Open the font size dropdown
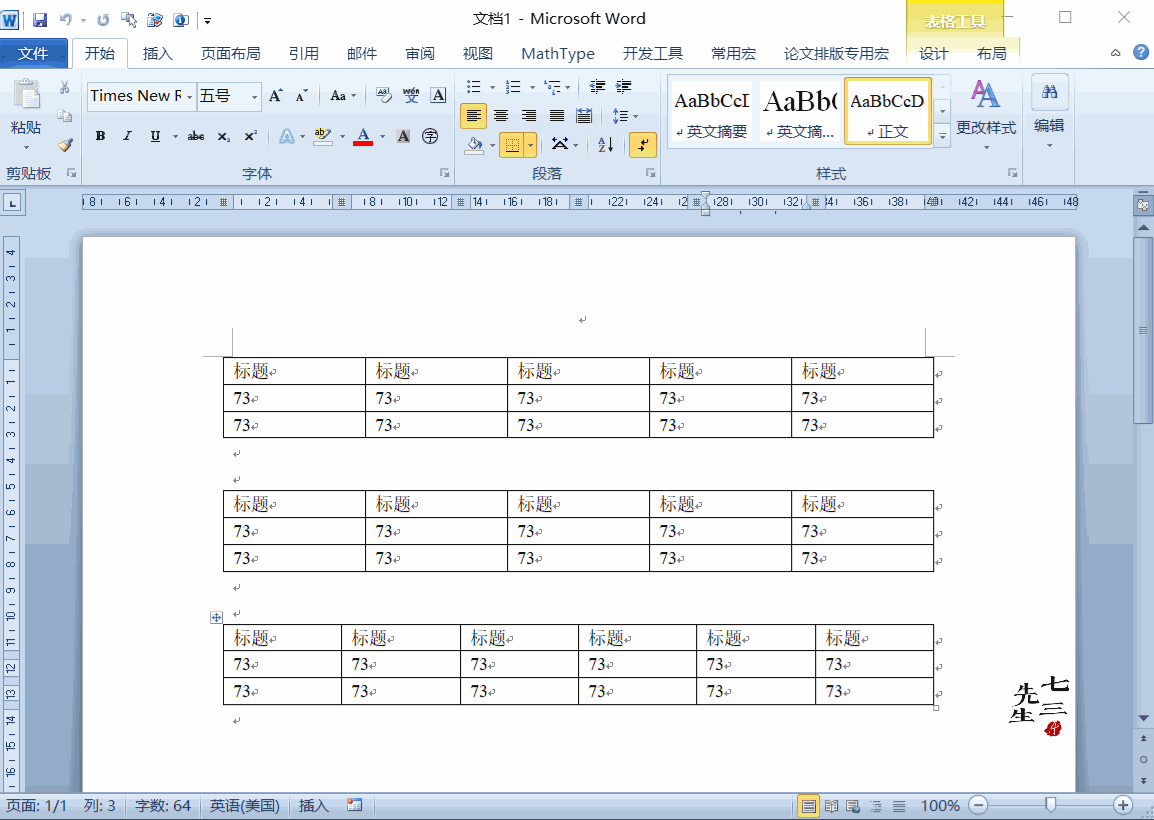Screen dimensions: 1154x820 click(255, 96)
